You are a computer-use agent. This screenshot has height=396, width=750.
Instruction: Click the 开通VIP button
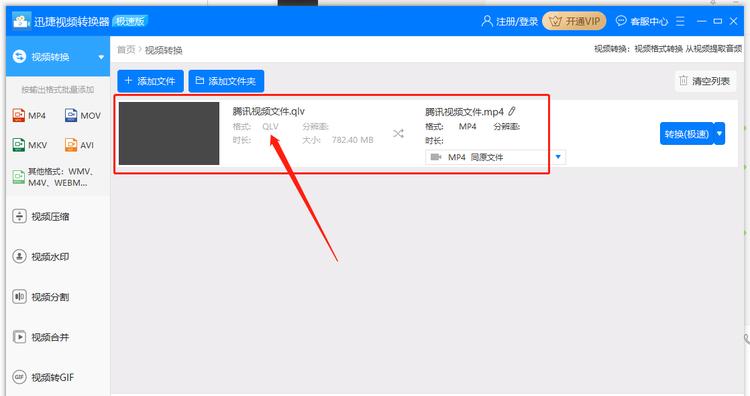point(574,21)
